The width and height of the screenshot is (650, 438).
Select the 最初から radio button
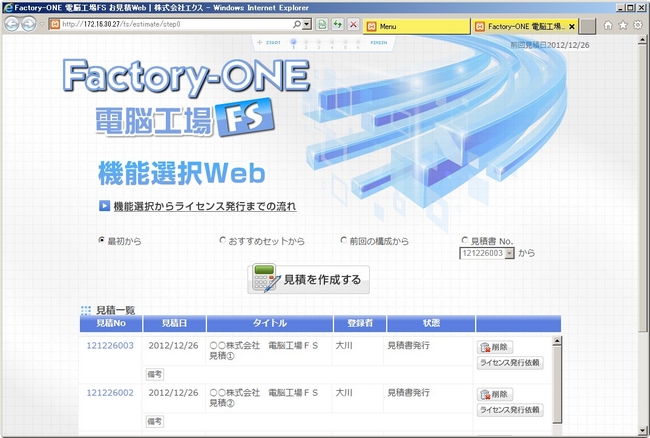[x=101, y=240]
